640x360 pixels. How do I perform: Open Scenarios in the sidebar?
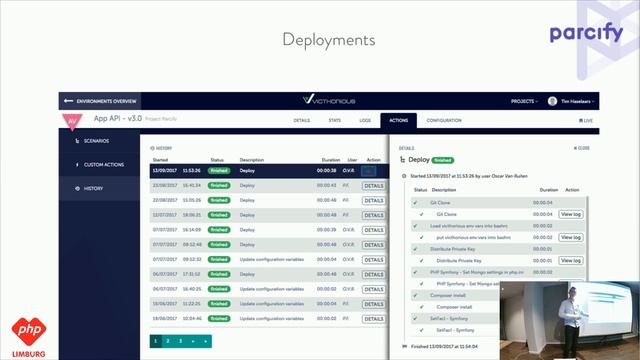(100, 141)
